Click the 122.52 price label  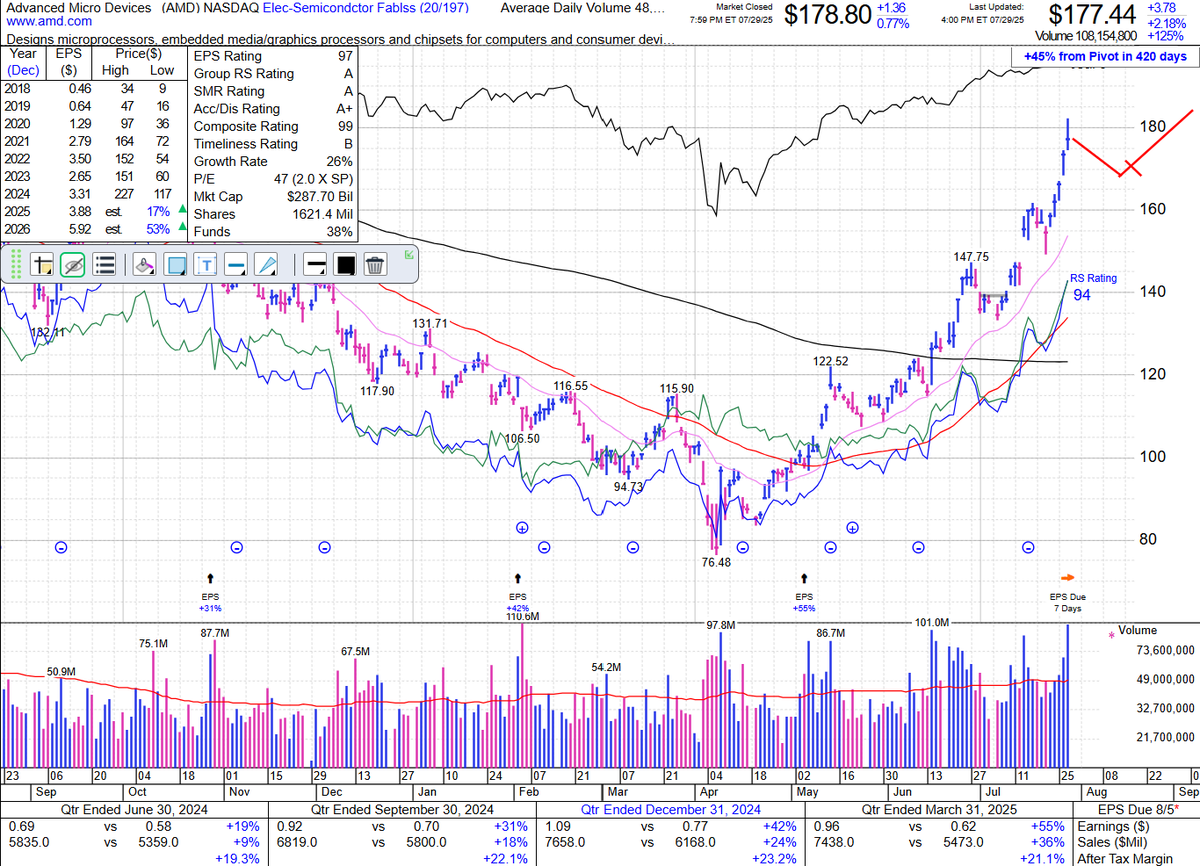click(x=830, y=361)
